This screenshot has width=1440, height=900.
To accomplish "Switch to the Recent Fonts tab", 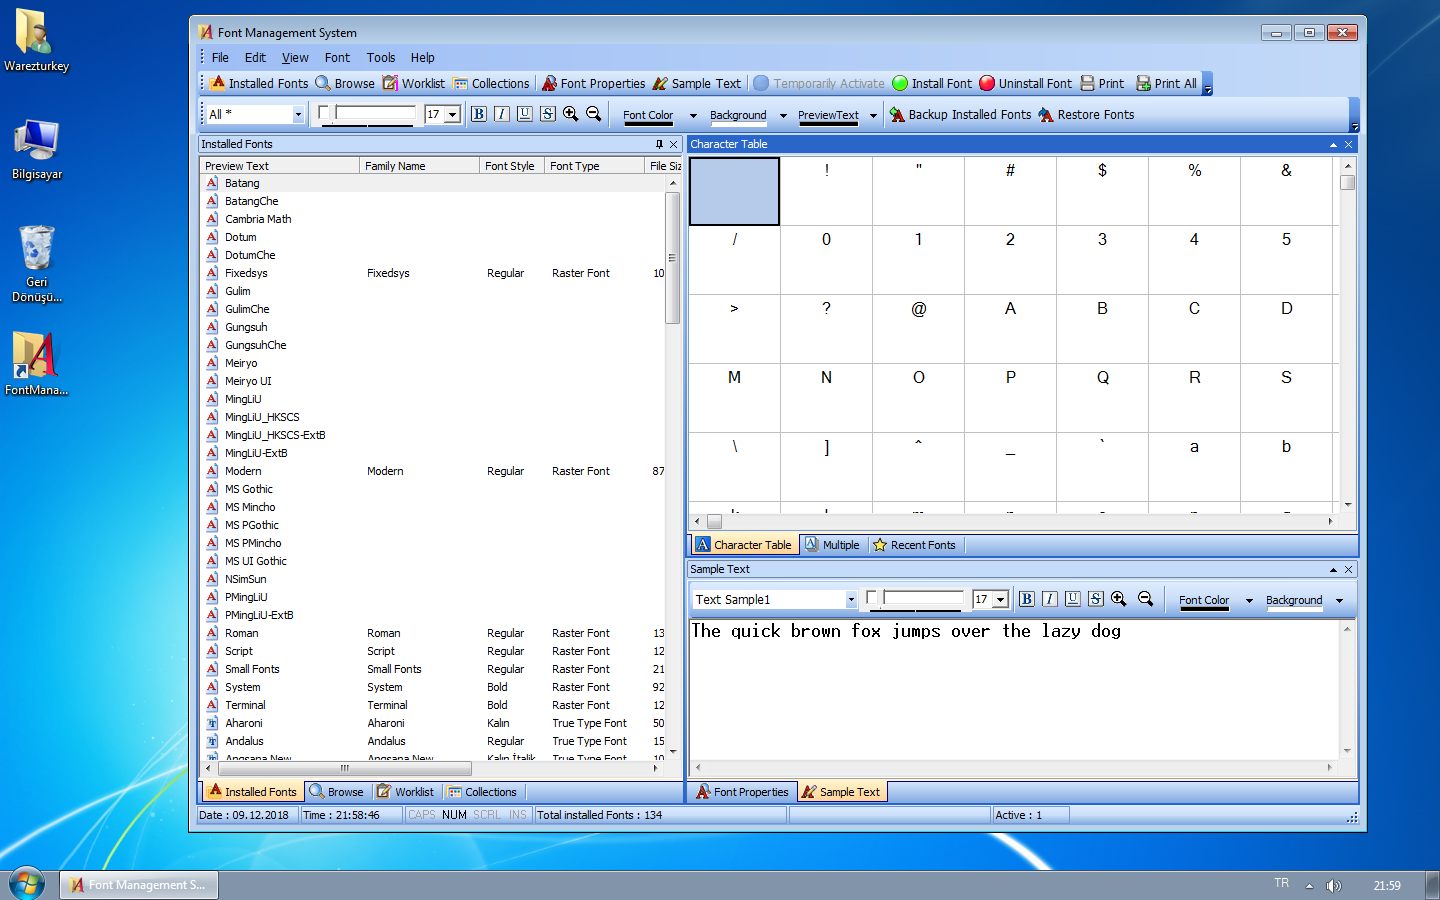I will pyautogui.click(x=915, y=545).
